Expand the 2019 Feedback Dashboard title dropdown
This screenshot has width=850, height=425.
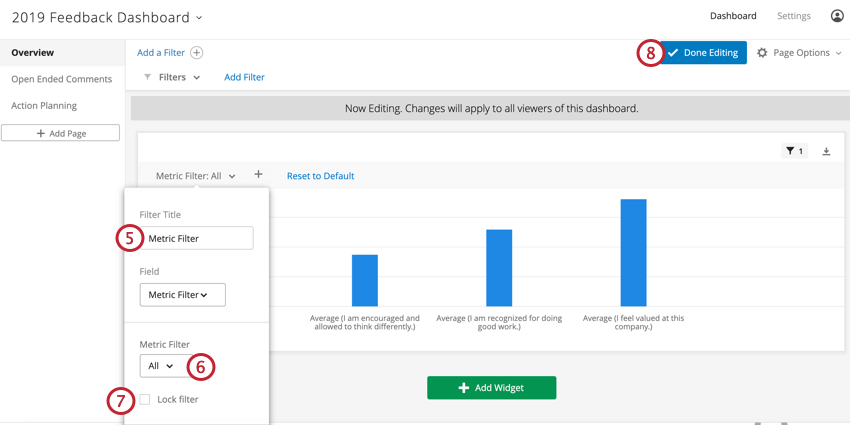click(199, 17)
